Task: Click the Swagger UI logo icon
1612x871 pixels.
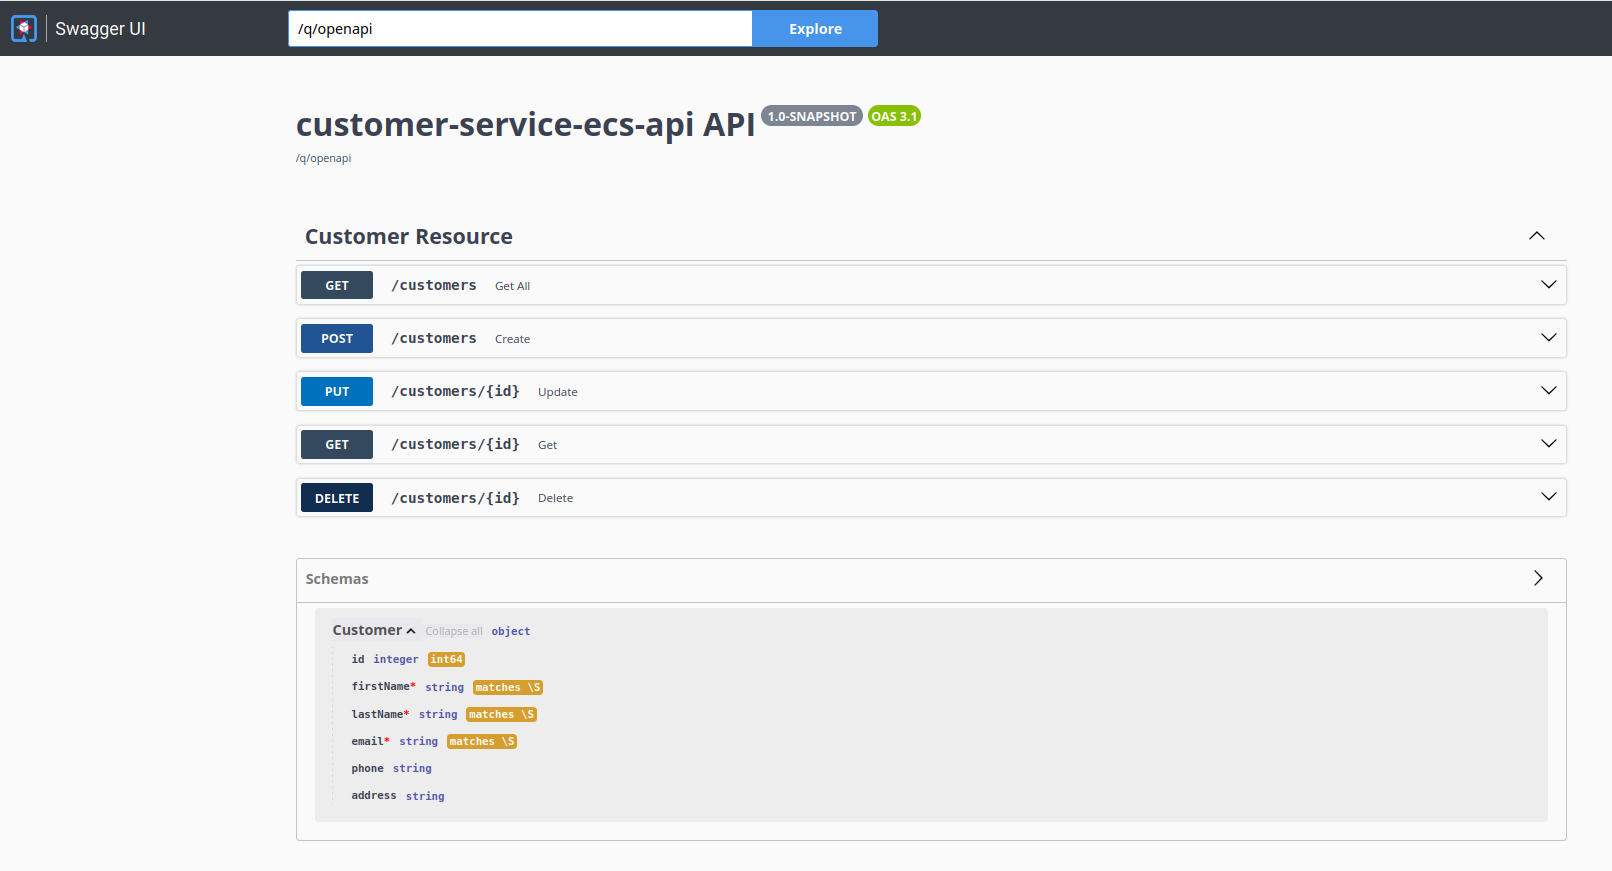Action: [24, 29]
